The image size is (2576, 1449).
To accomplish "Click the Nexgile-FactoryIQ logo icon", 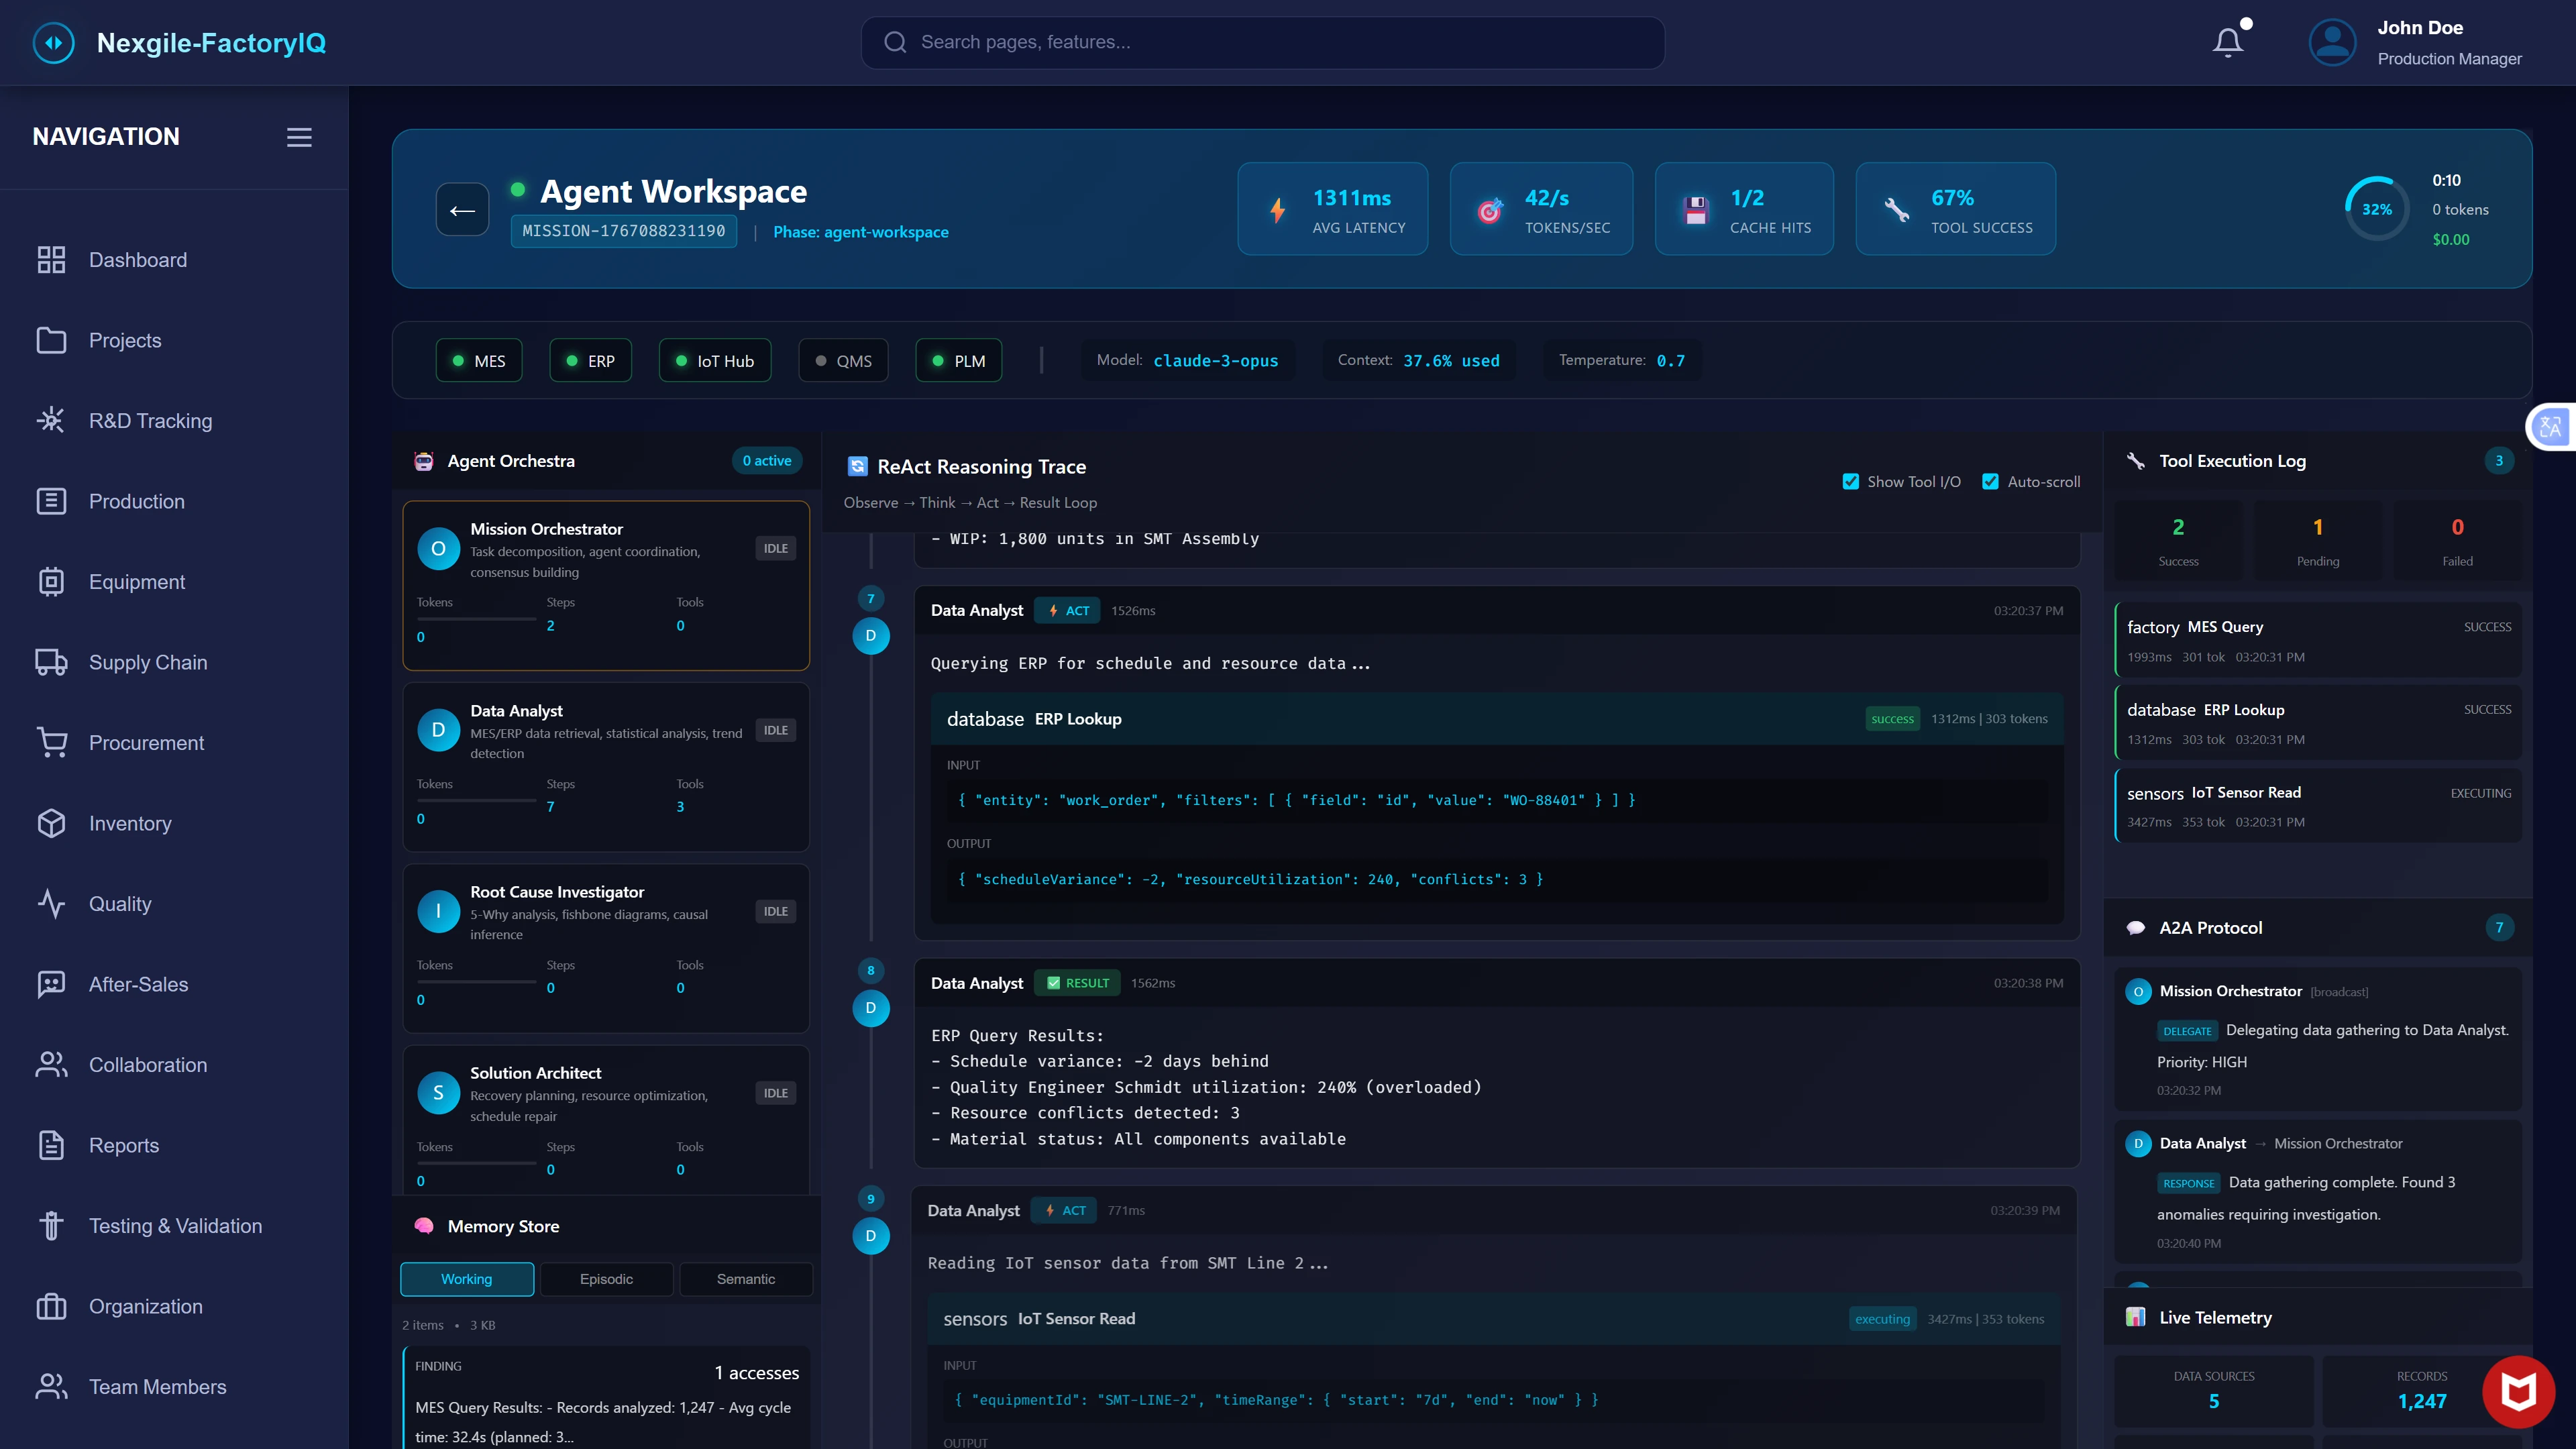I will click(53, 42).
